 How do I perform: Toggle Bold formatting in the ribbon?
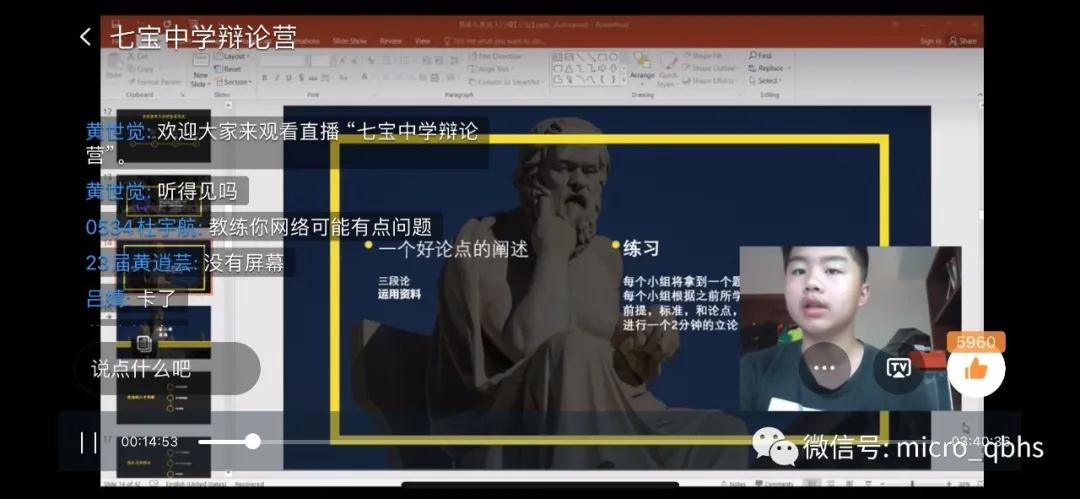click(264, 77)
